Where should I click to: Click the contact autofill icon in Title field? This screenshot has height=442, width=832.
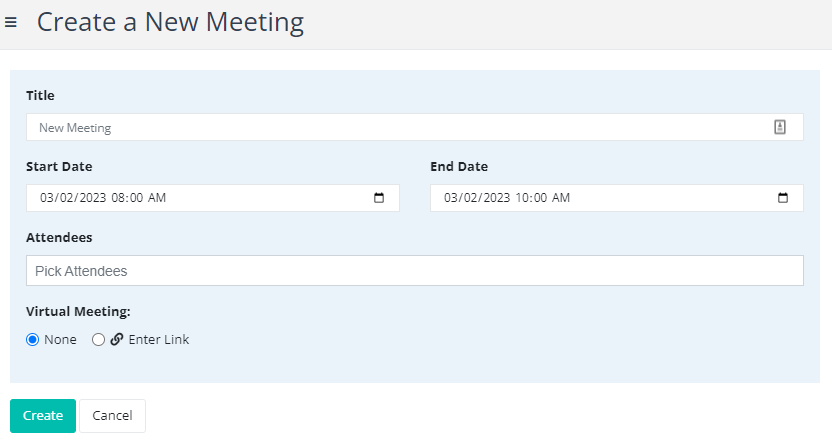point(779,127)
